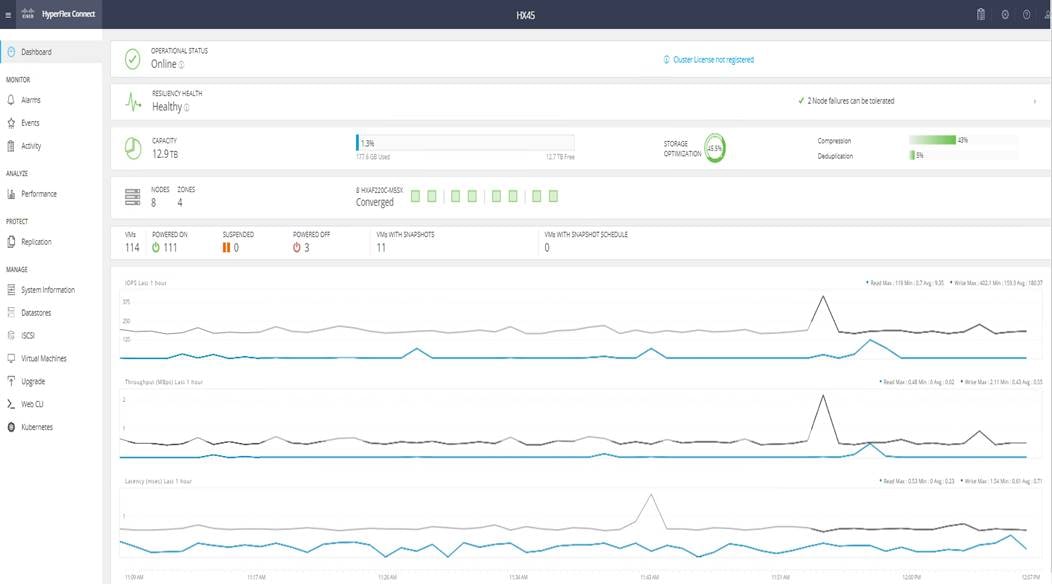
Task: Click the Powered On green icon
Action: (x=156, y=248)
